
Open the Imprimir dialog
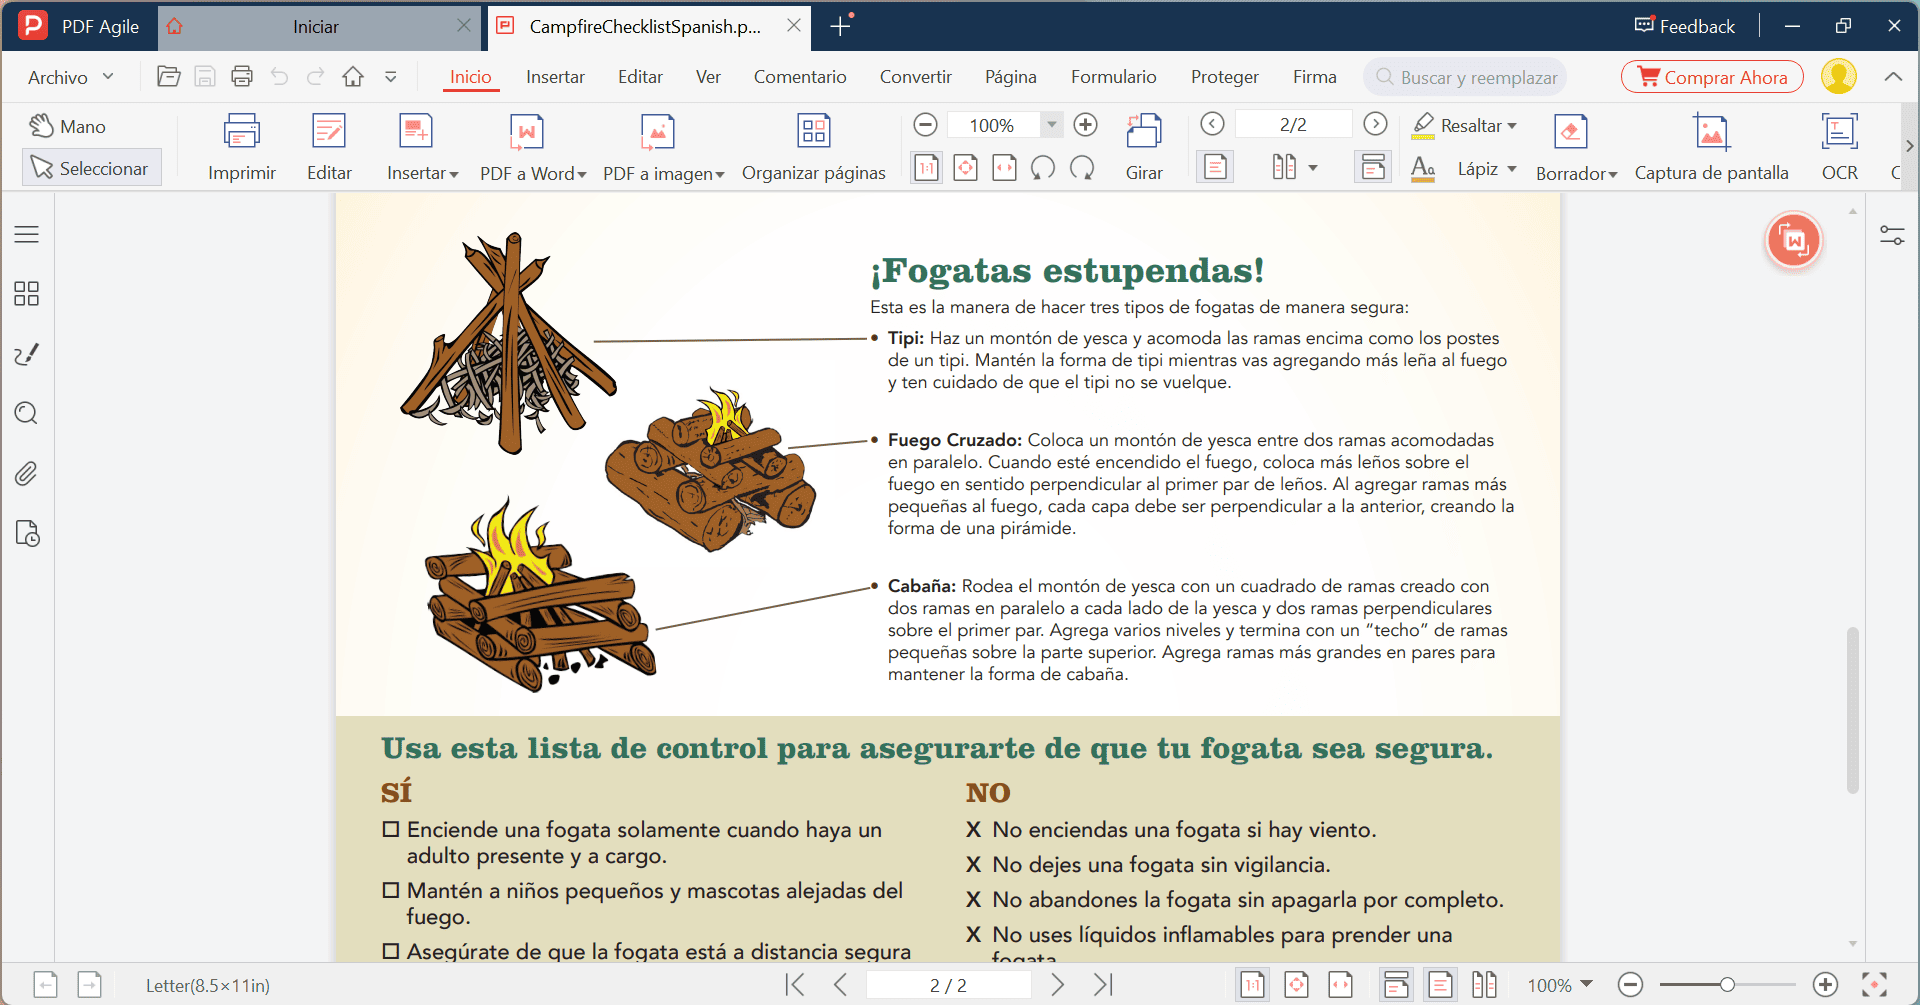pyautogui.click(x=241, y=145)
